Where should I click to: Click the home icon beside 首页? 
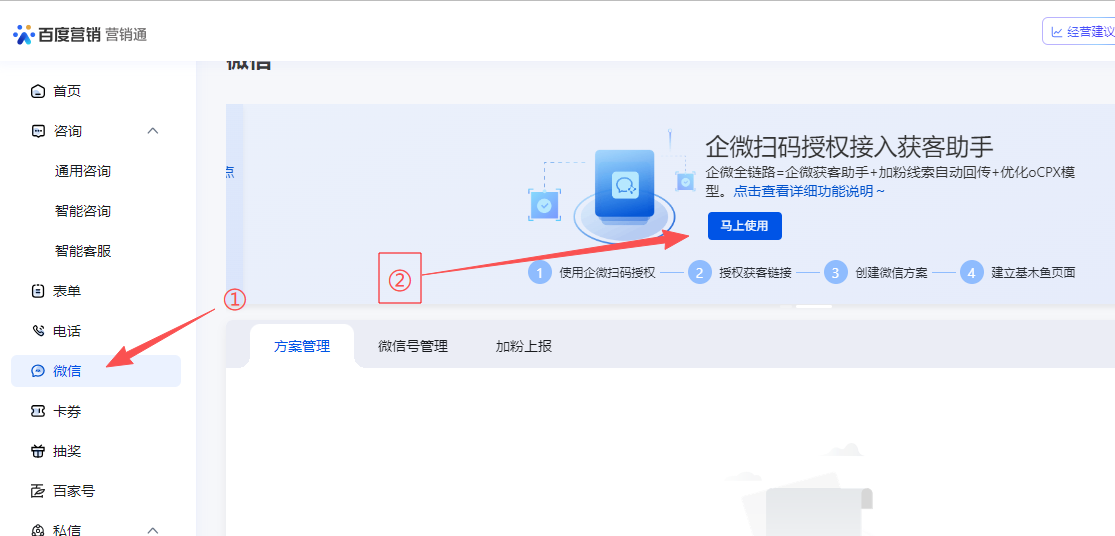tap(38, 92)
